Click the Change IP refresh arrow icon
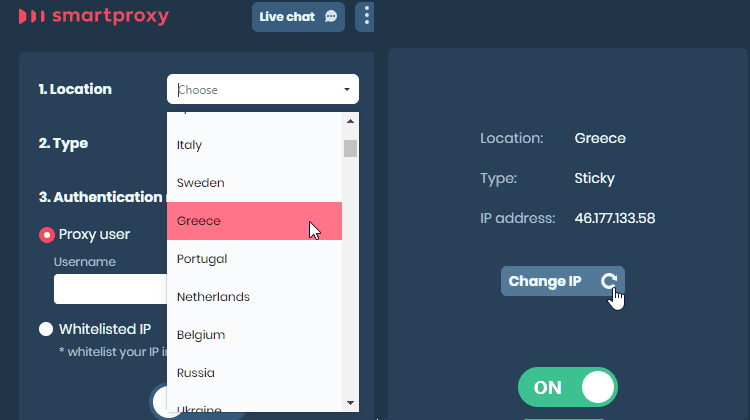 coord(608,281)
